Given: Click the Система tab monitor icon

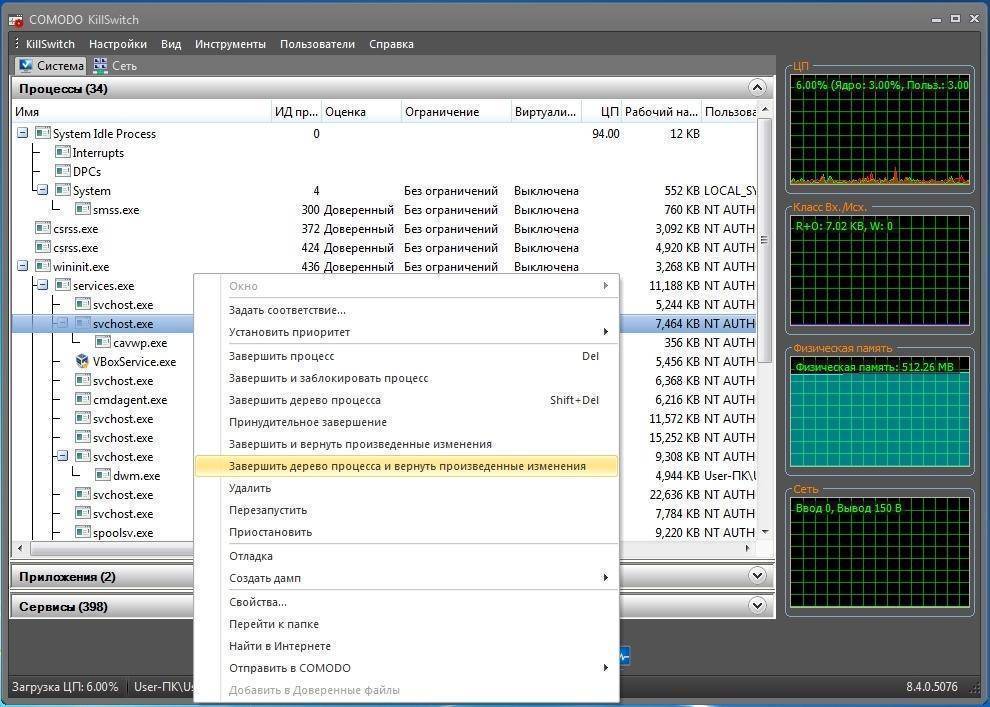Looking at the screenshot, I should tap(27, 66).
